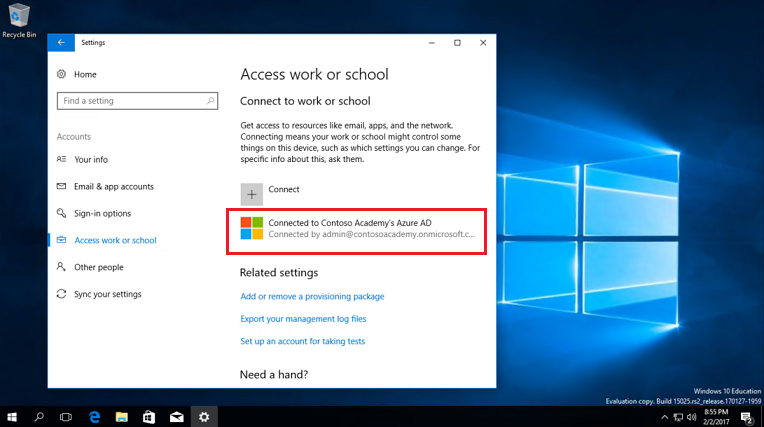
Task: Open Sign-in options page
Action: [x=102, y=213]
